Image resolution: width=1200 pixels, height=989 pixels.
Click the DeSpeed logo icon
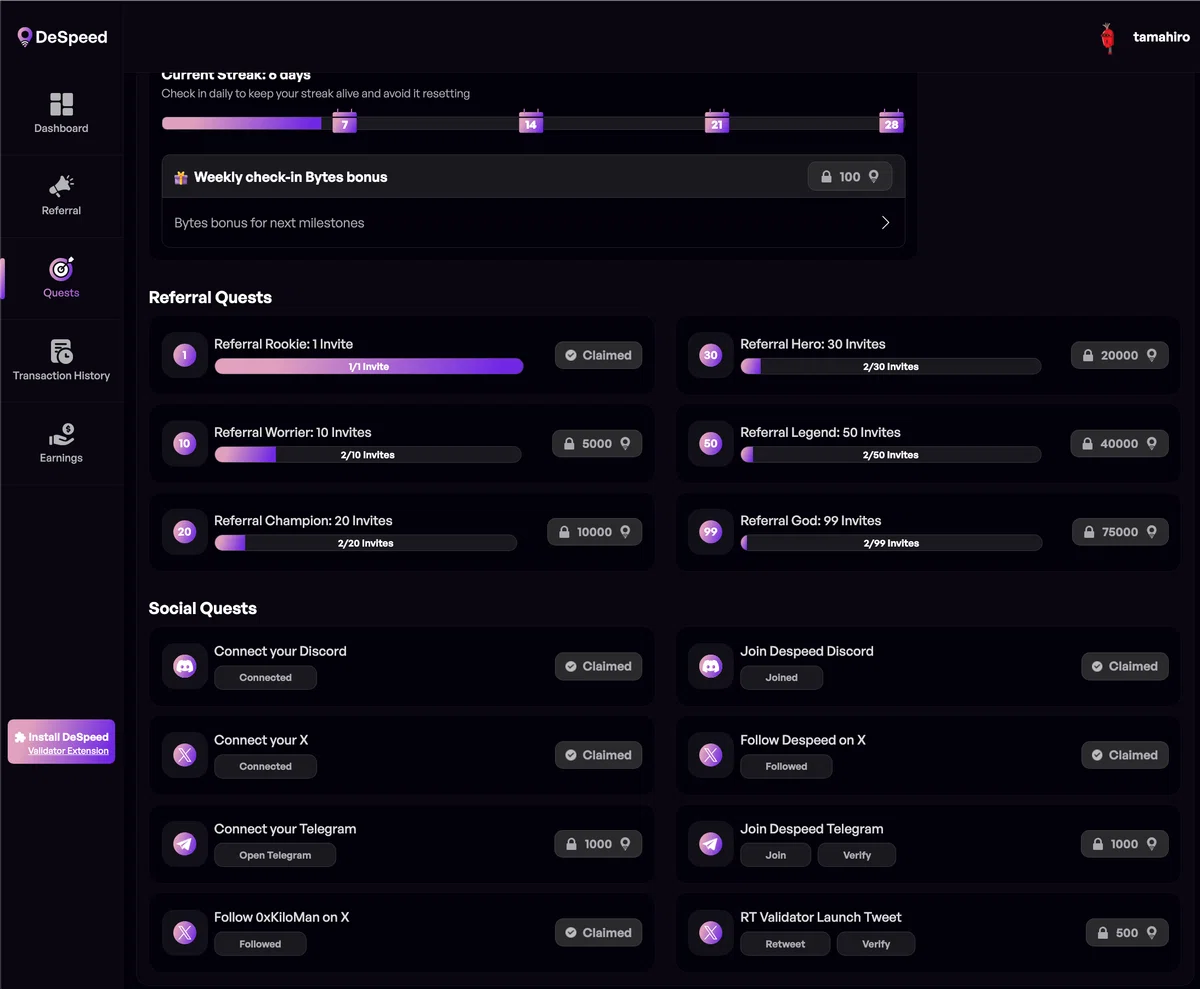tap(25, 37)
